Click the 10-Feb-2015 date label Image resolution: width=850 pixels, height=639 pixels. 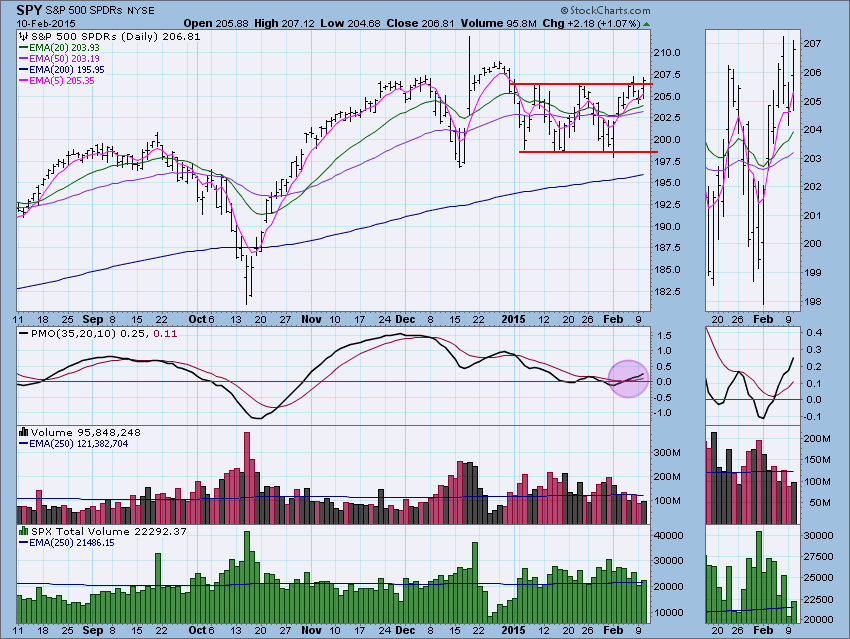click(x=46, y=23)
